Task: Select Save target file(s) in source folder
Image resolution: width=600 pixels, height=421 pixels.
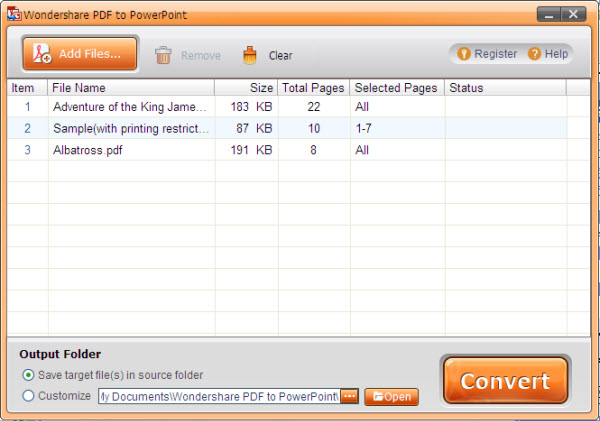Action: tap(28, 375)
